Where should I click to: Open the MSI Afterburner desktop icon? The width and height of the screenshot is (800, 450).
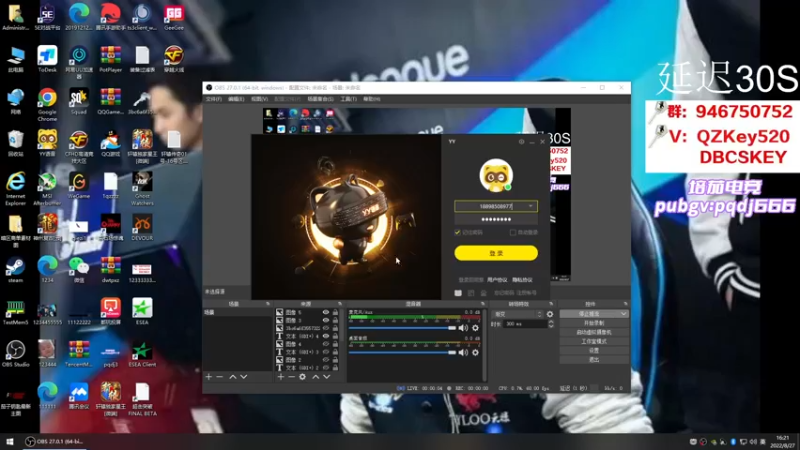(x=47, y=189)
